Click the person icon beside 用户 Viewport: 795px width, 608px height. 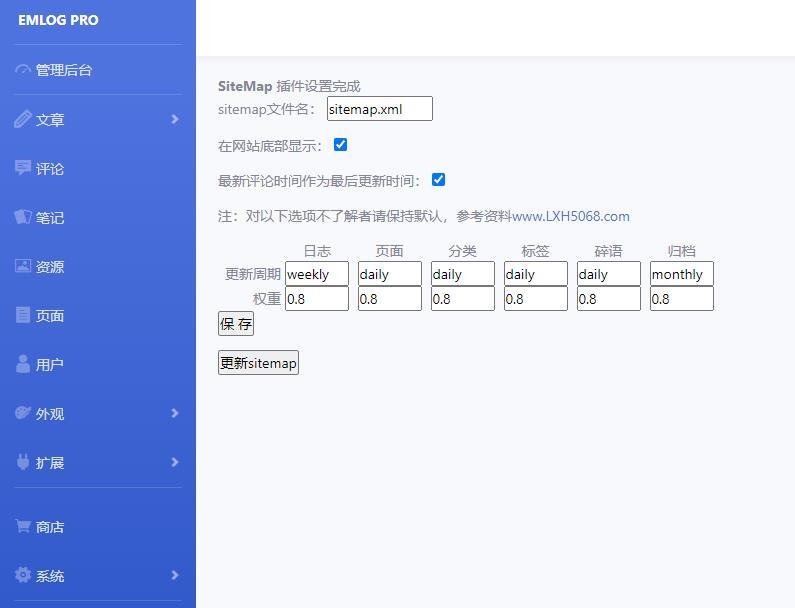pos(23,364)
